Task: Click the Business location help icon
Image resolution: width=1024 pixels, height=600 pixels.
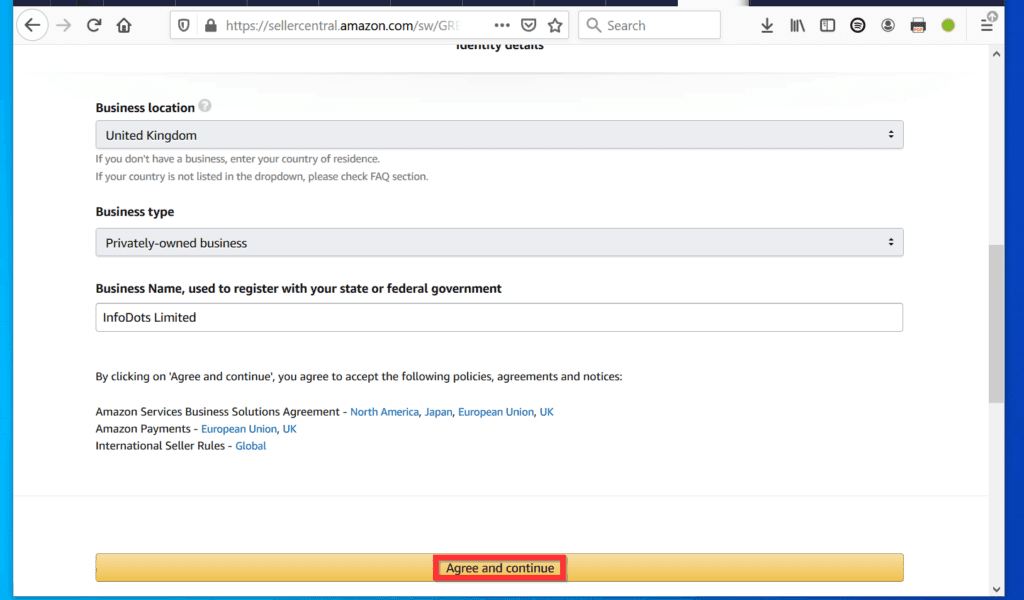Action: pyautogui.click(x=205, y=106)
